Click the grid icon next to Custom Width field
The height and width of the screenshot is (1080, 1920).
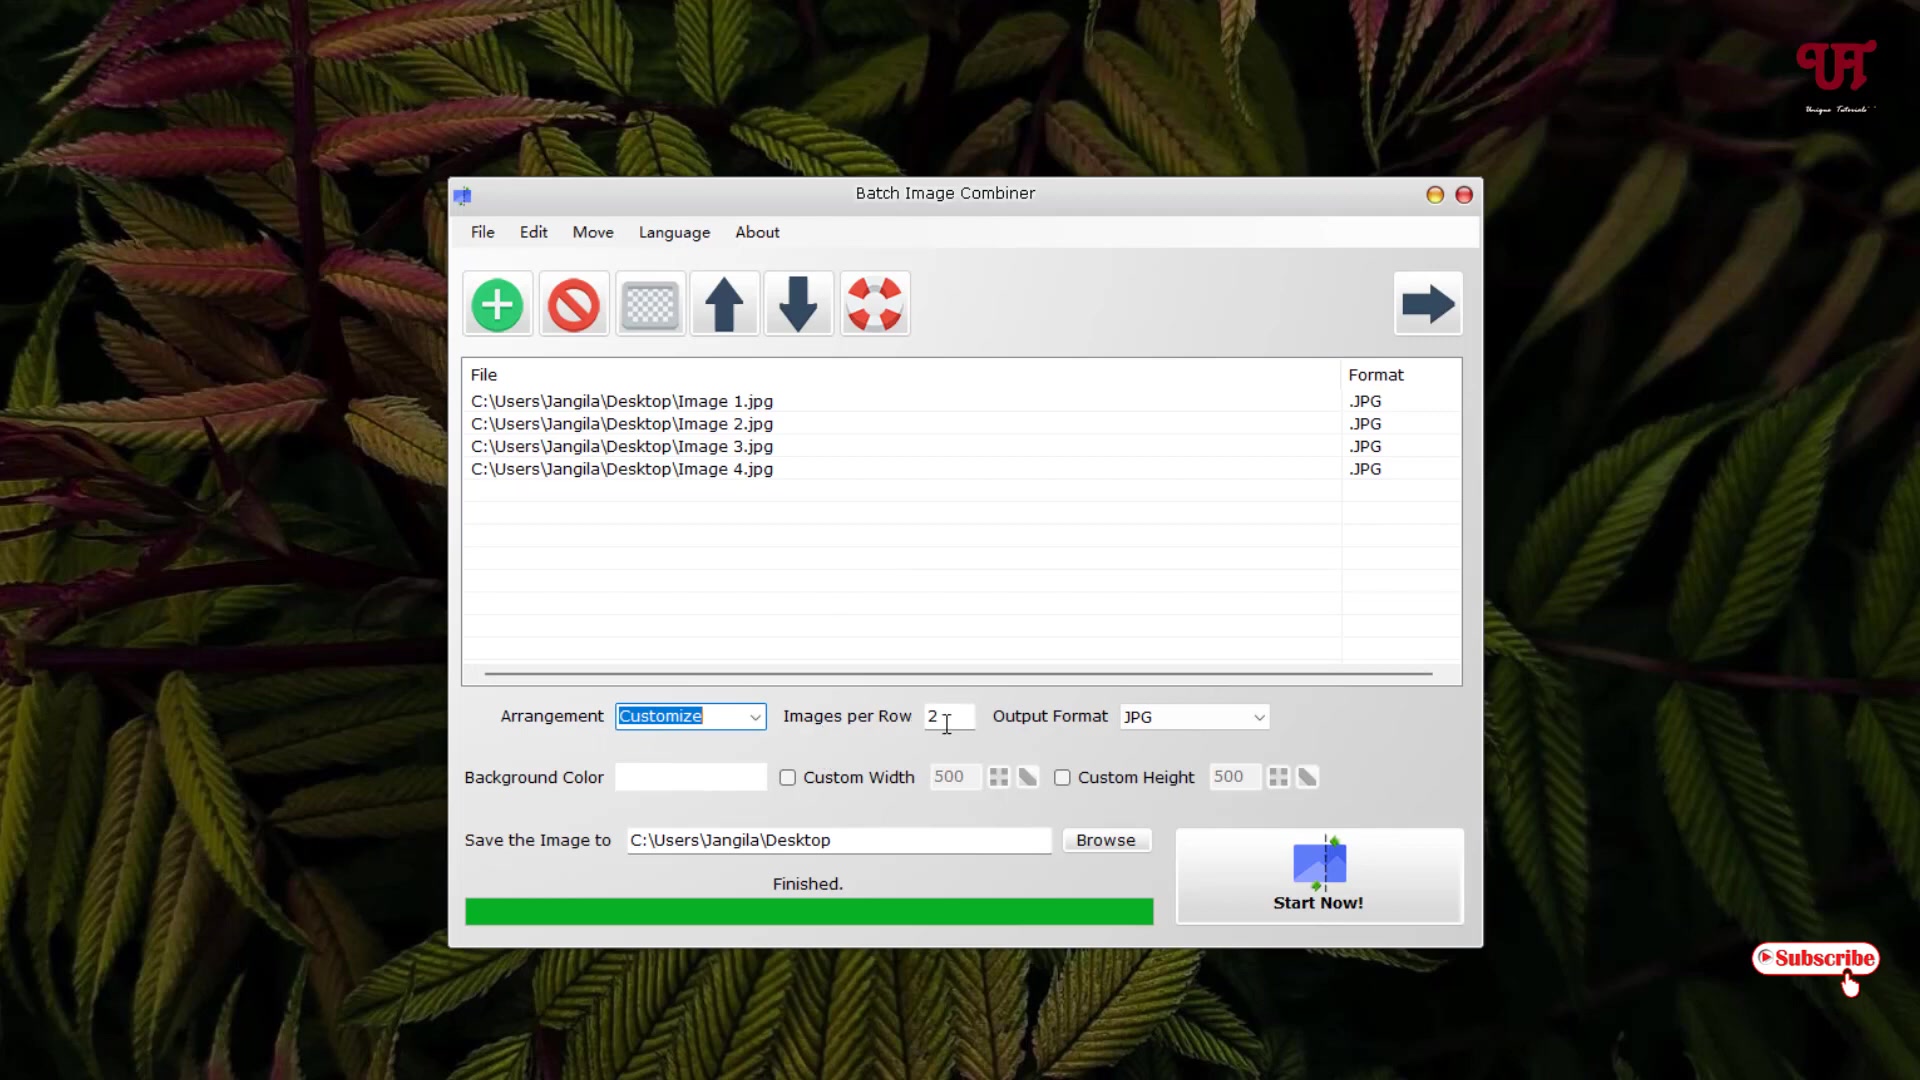(997, 777)
